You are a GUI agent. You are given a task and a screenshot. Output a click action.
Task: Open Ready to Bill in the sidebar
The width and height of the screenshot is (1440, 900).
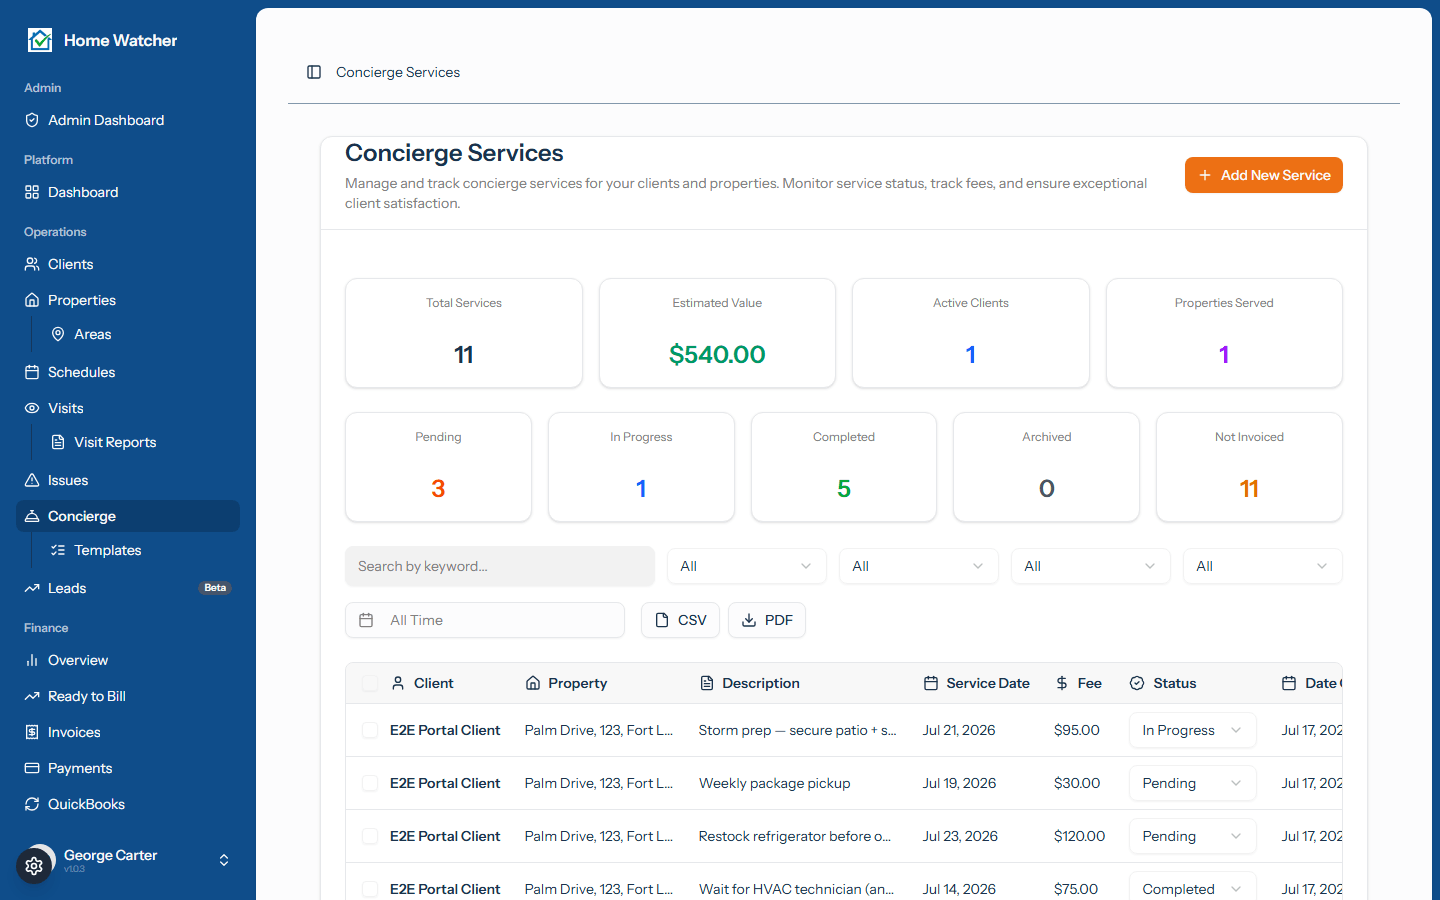[128, 696]
